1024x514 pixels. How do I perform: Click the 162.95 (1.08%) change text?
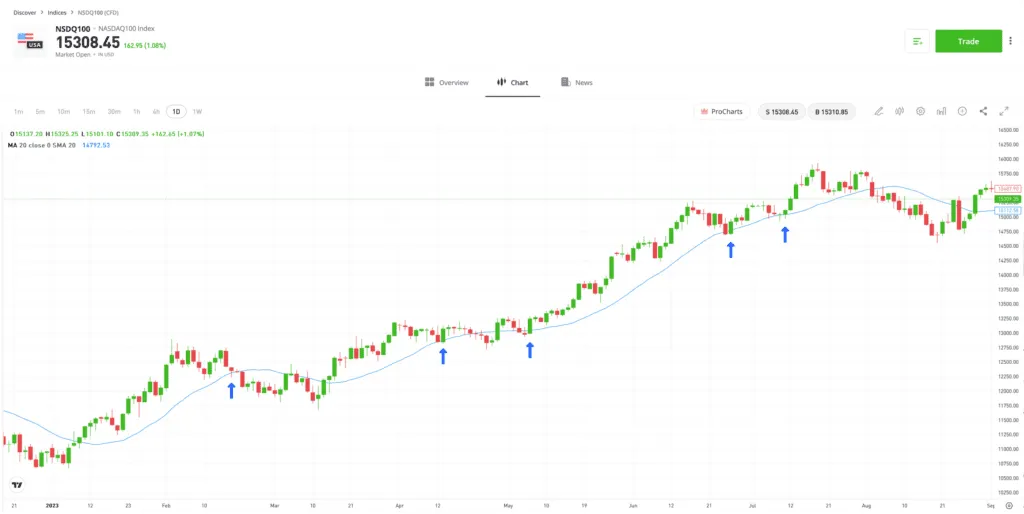[145, 46]
